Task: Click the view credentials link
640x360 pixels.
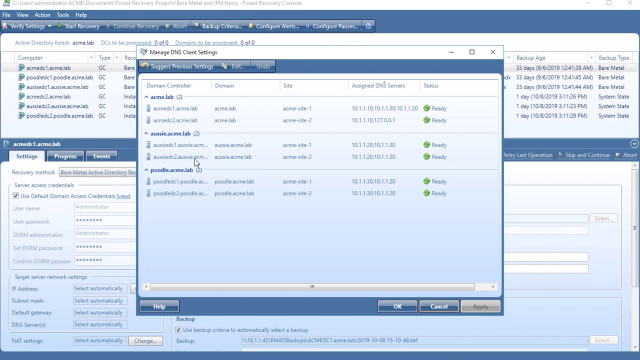Action: (123, 196)
